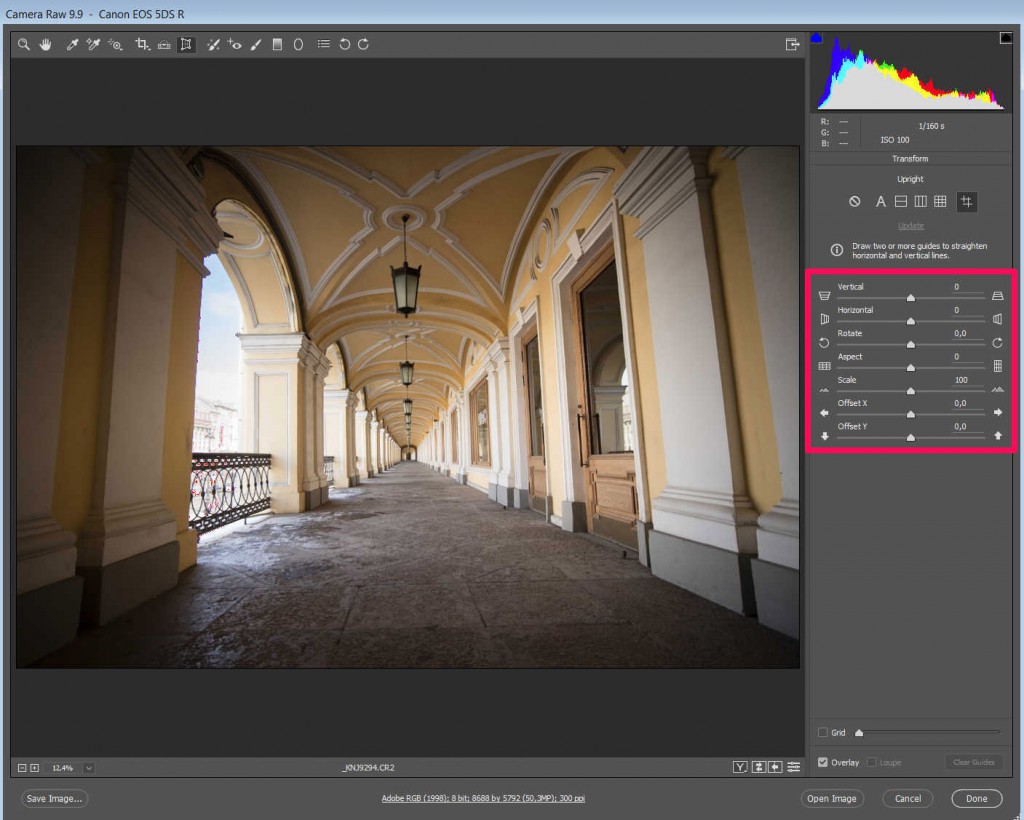Click the Scale value input field
1024x820 pixels.
tap(961, 380)
